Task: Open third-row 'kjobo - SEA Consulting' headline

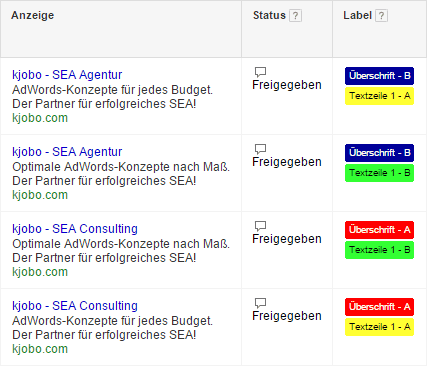Action: [x=75, y=229]
